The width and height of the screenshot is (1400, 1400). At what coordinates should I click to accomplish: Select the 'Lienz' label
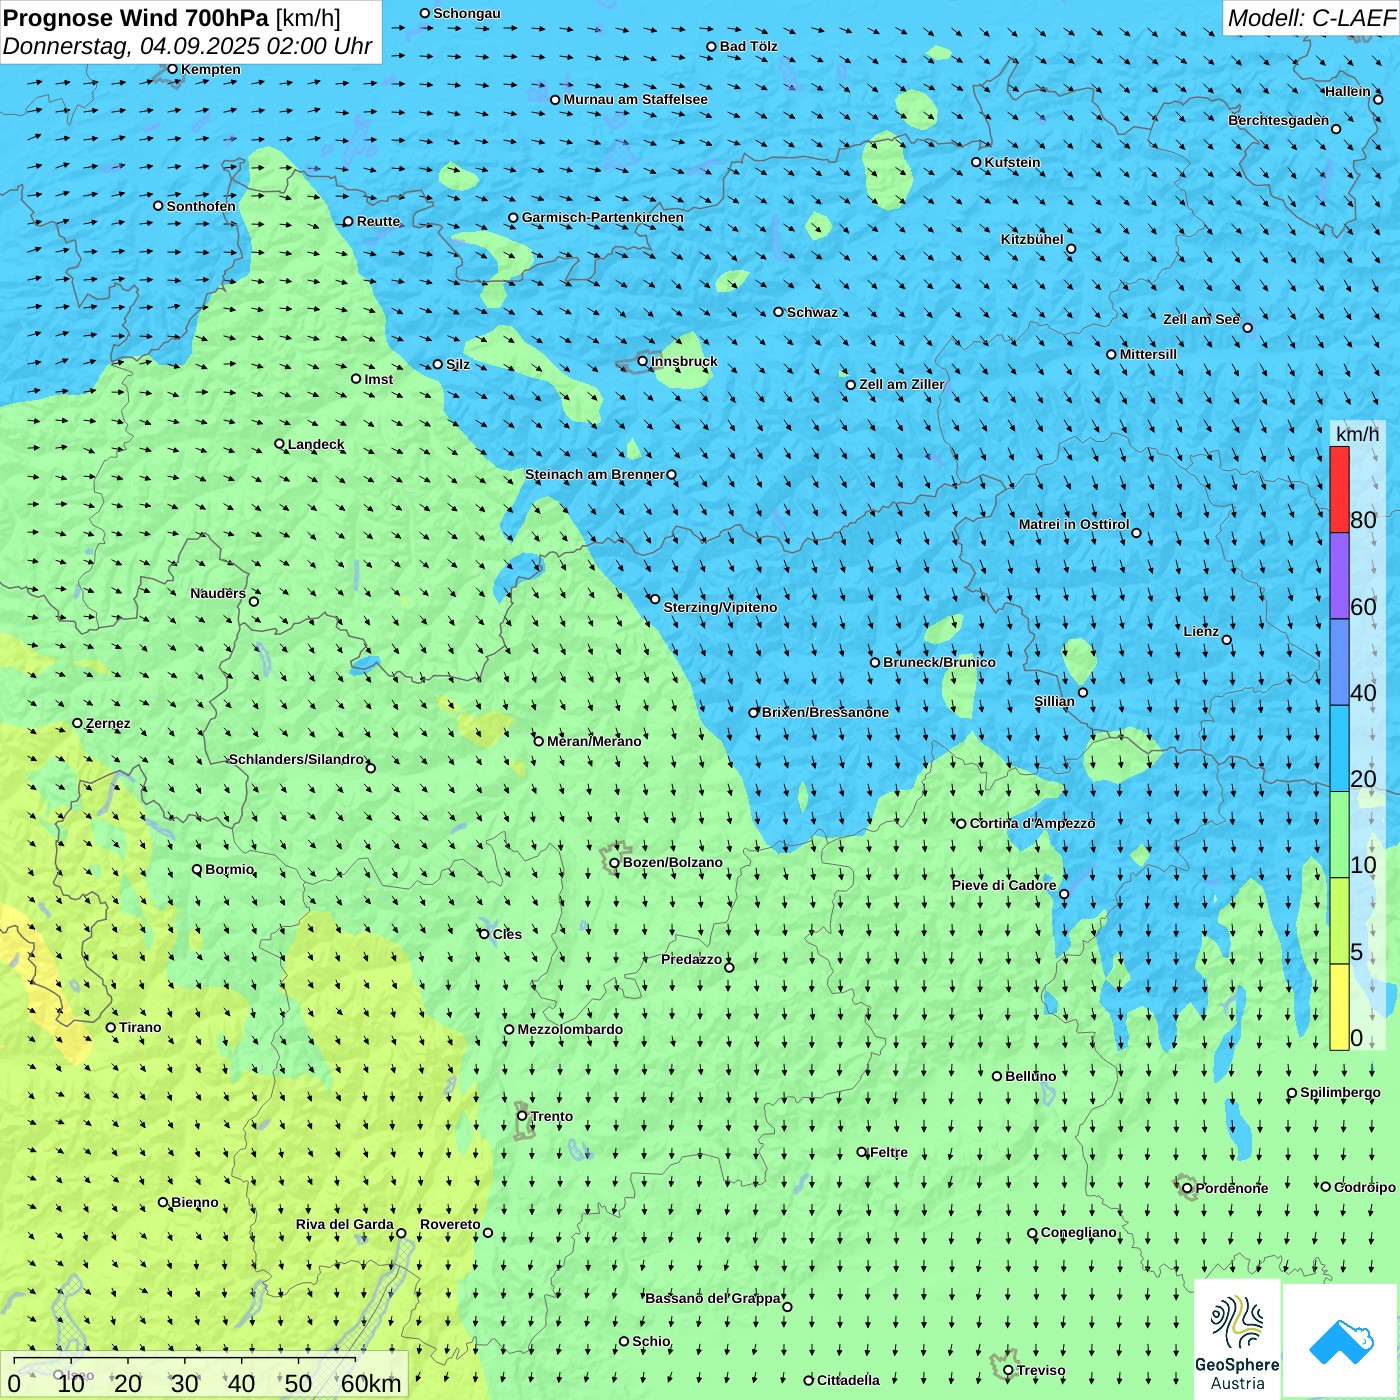pyautogui.click(x=1201, y=631)
